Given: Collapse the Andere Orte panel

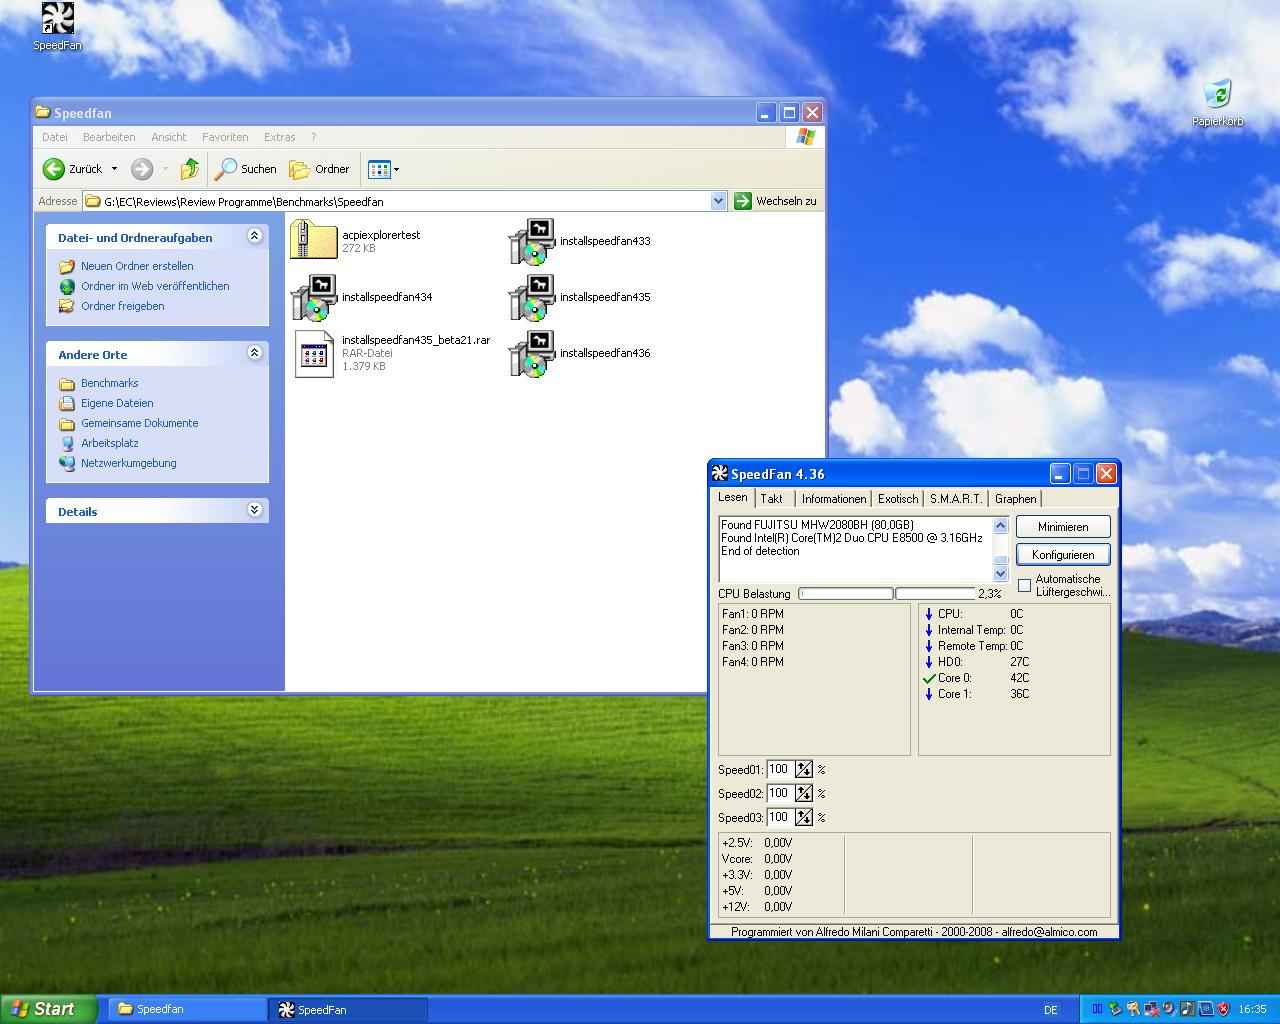Looking at the screenshot, I should point(254,353).
